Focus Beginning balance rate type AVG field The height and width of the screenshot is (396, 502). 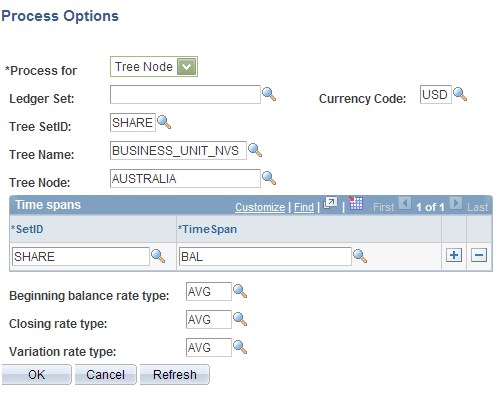click(x=209, y=291)
